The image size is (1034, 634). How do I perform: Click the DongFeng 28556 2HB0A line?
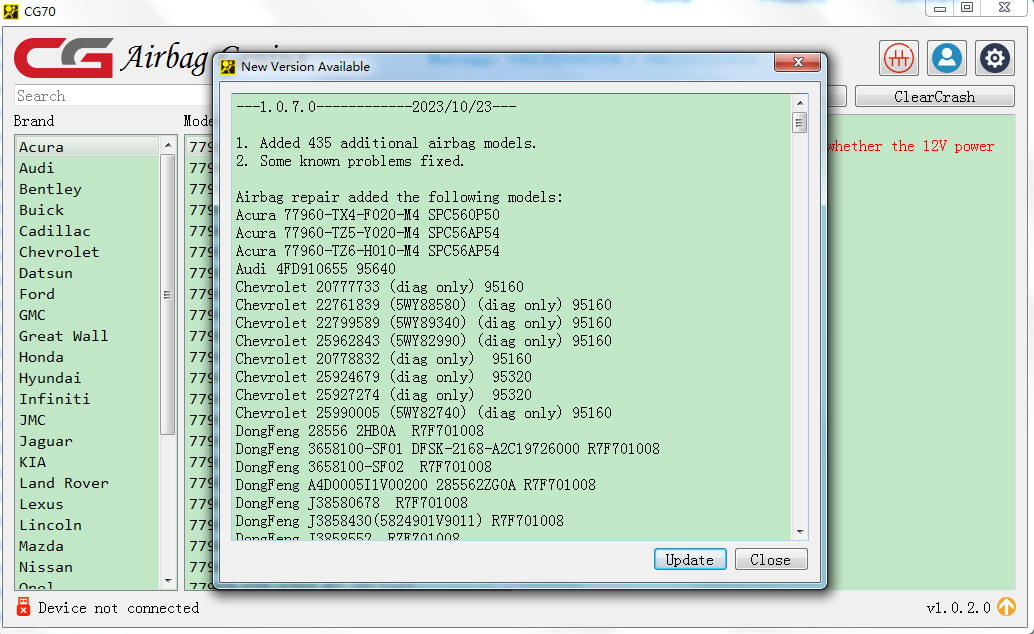[359, 431]
